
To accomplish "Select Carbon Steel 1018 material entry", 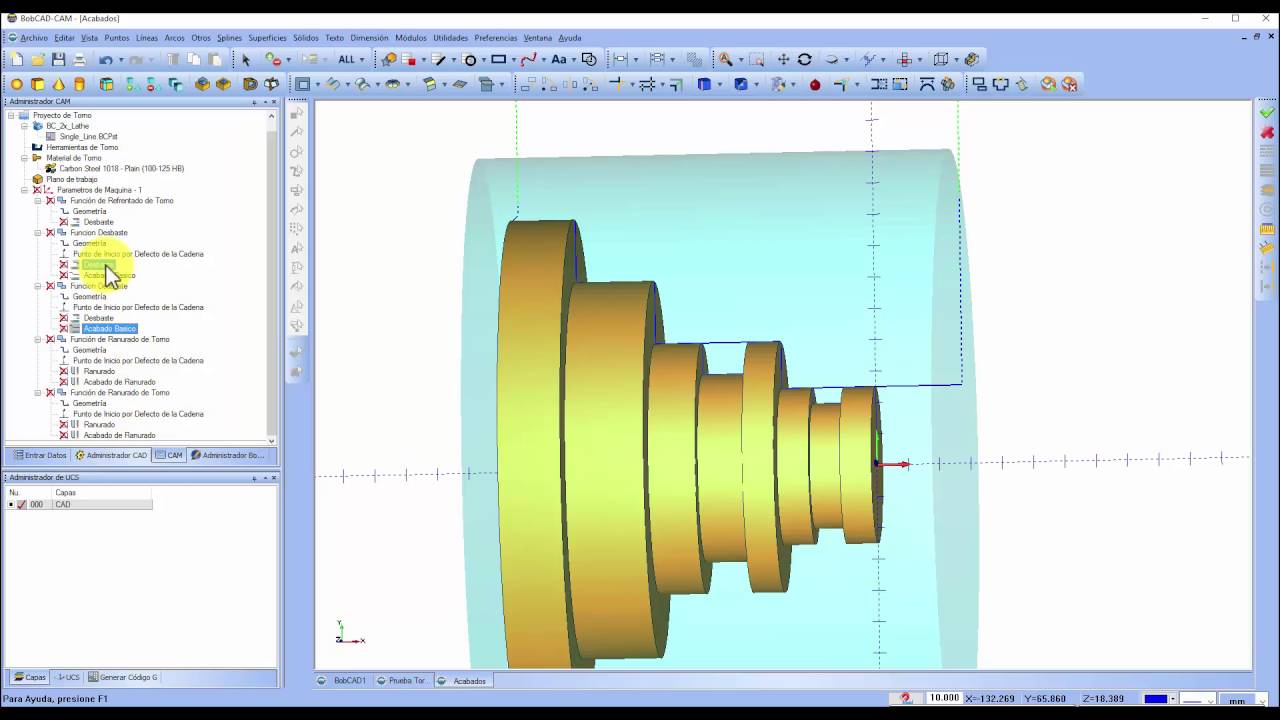I will pos(121,169).
